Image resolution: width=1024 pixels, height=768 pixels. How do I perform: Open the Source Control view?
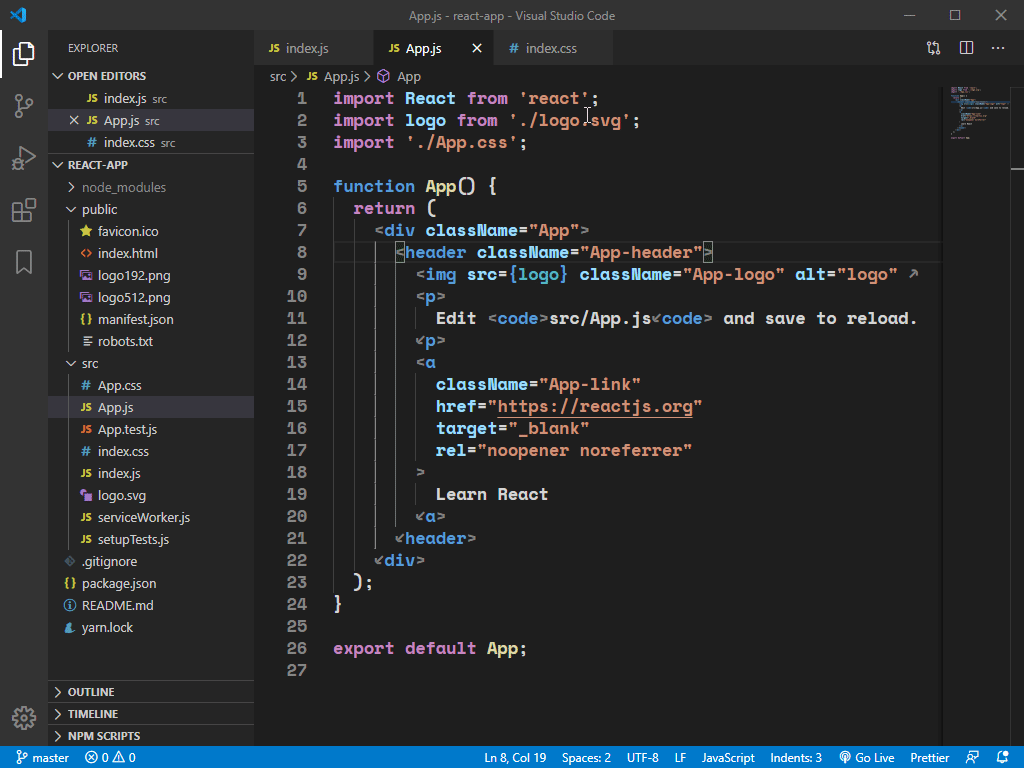[24, 106]
